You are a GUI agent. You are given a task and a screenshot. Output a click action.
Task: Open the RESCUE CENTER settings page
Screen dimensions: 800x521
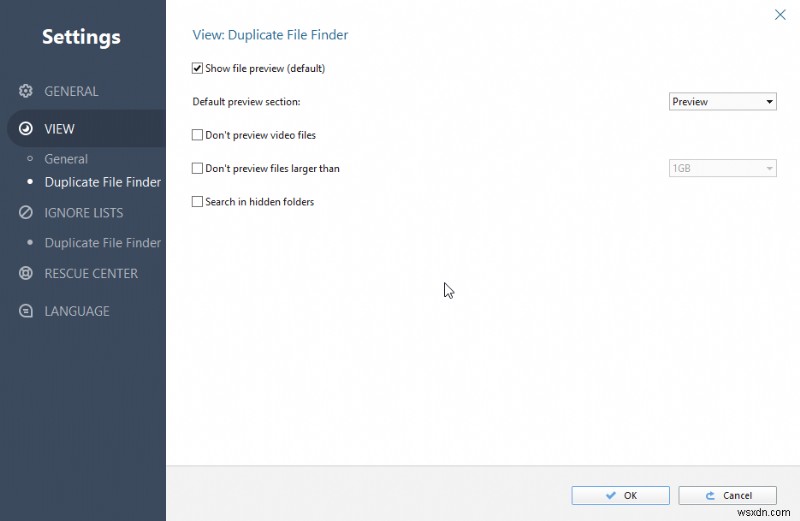(91, 274)
